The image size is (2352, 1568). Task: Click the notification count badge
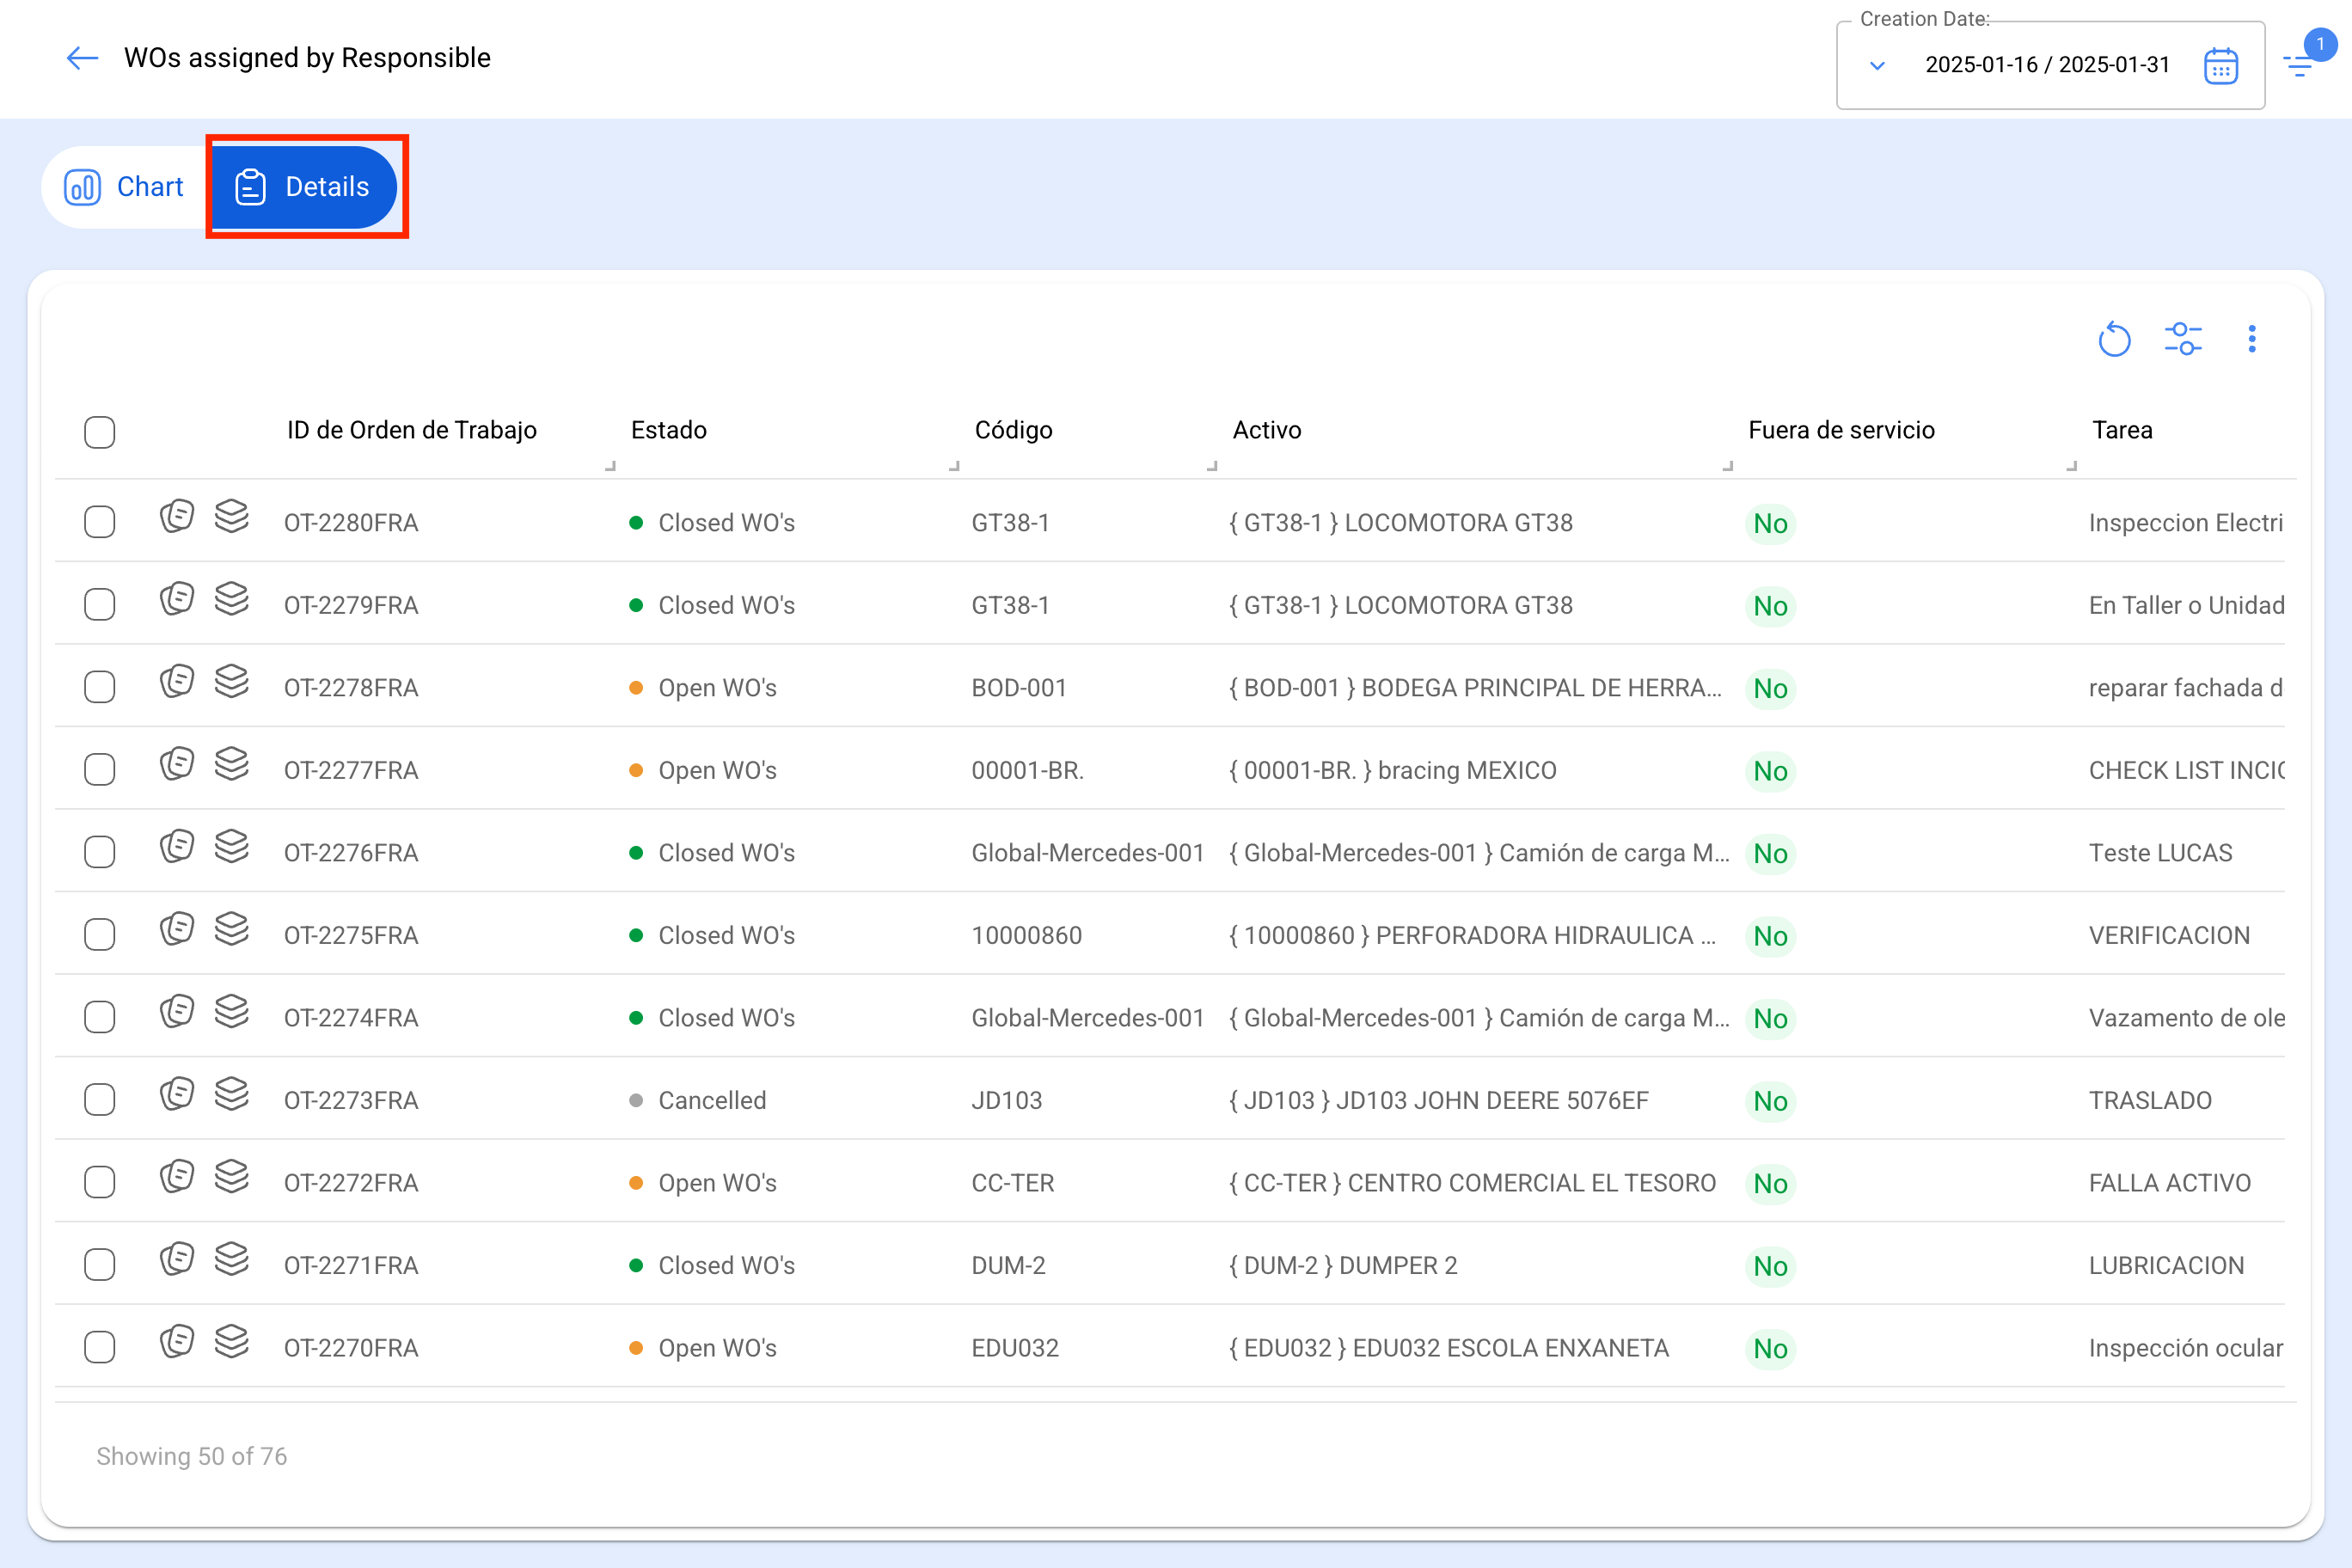(2320, 44)
